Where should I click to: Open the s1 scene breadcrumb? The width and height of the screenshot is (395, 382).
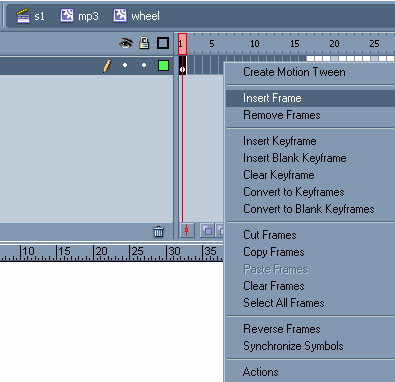pyautogui.click(x=30, y=16)
